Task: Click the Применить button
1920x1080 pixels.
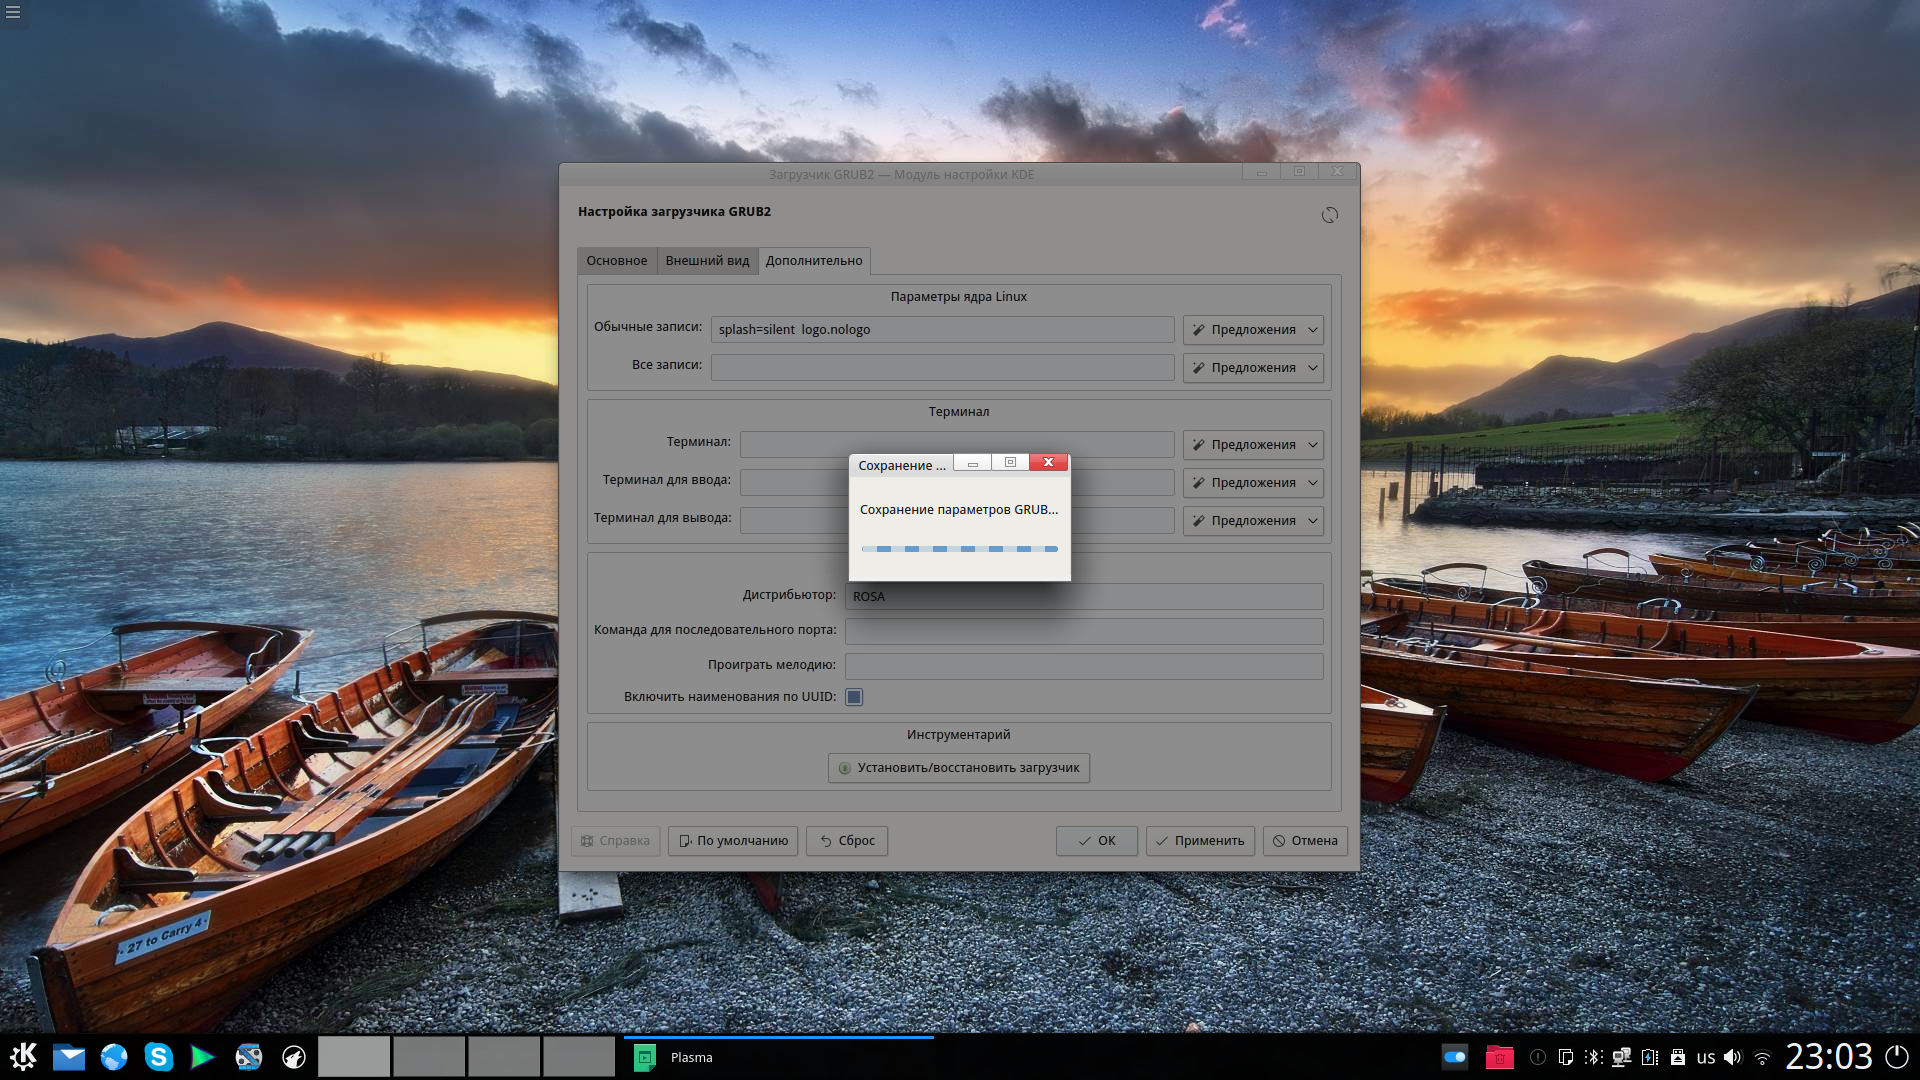Action: tap(1199, 841)
